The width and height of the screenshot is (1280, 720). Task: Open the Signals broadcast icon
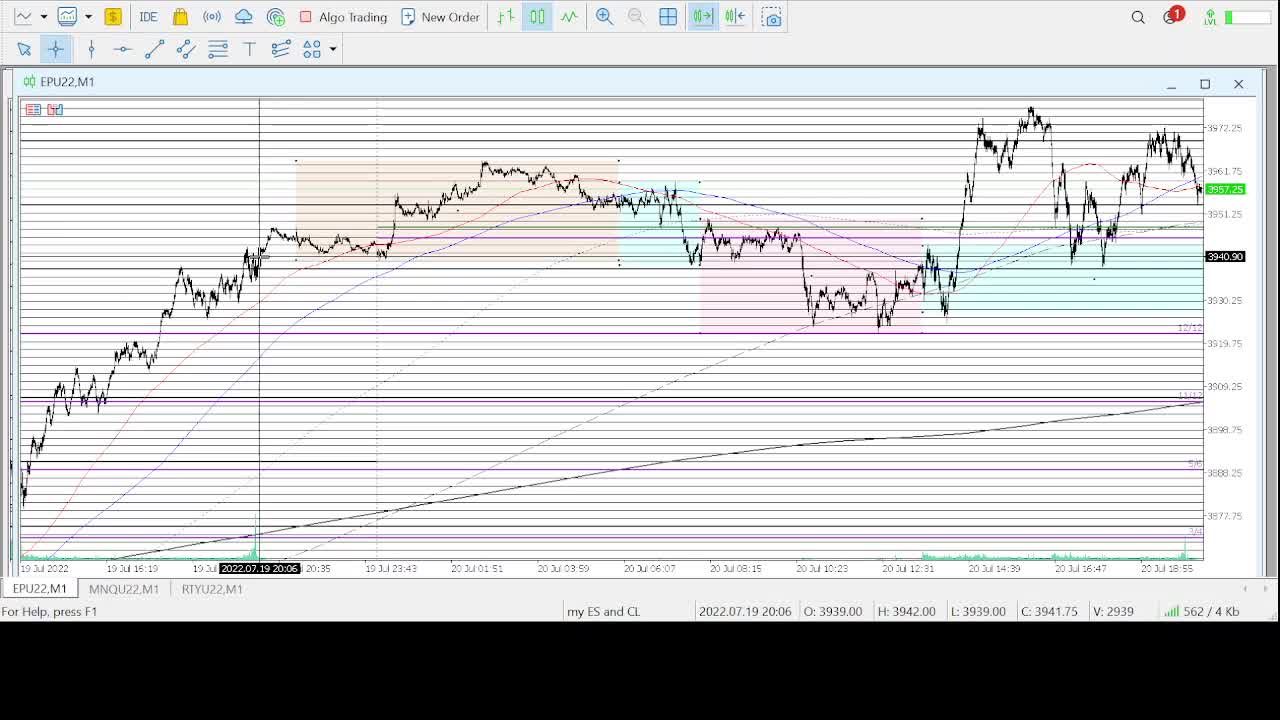212,17
